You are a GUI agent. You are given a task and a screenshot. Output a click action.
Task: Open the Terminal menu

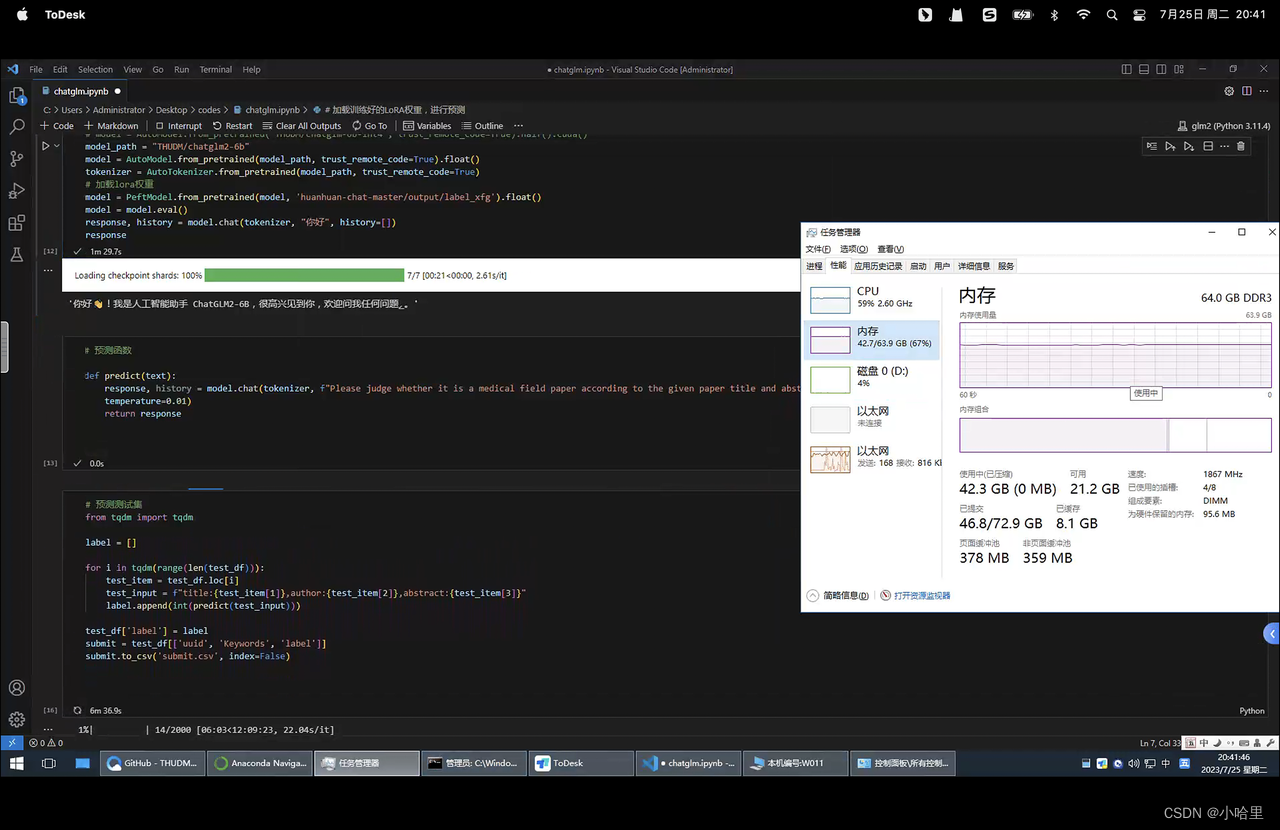[x=215, y=70]
